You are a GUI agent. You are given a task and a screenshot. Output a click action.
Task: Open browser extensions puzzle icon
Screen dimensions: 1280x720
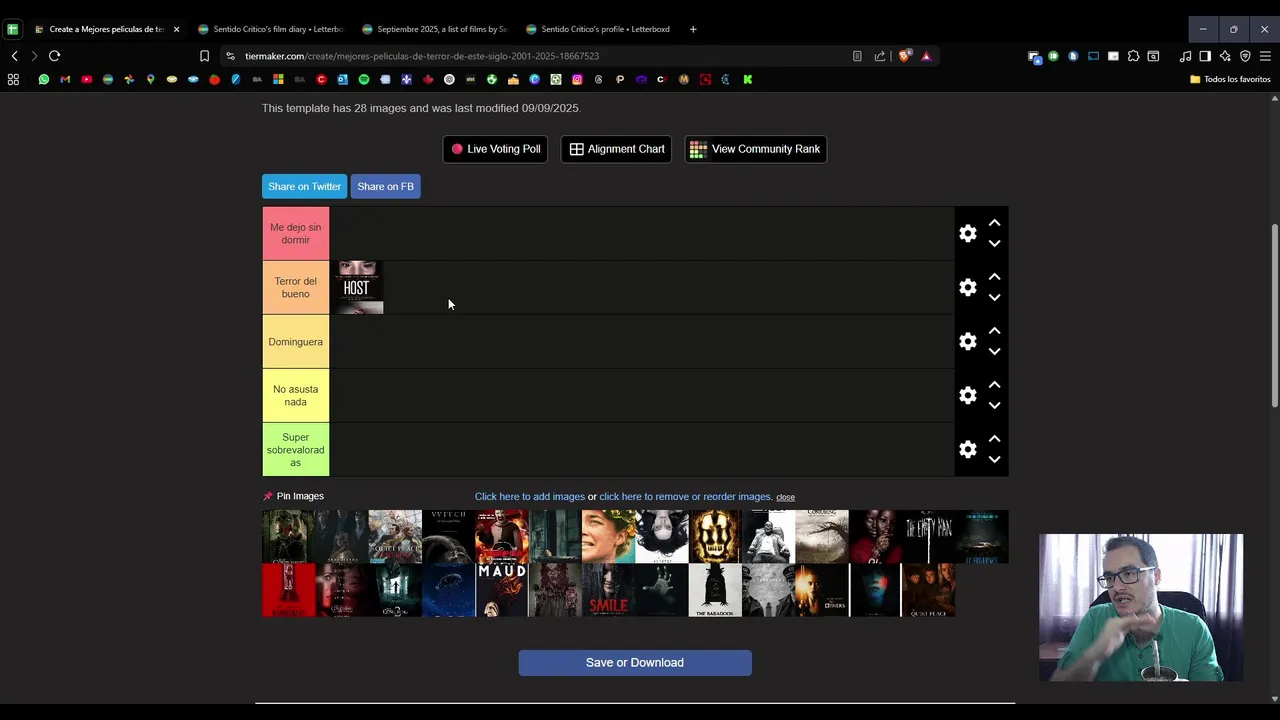(1133, 56)
